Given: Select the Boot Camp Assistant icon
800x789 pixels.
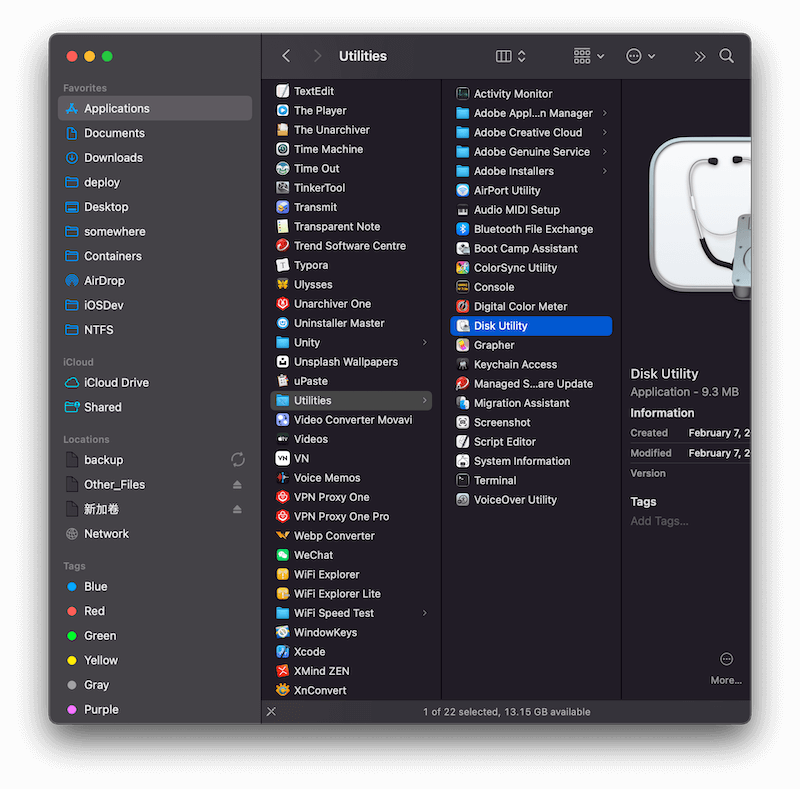Looking at the screenshot, I should click(462, 249).
